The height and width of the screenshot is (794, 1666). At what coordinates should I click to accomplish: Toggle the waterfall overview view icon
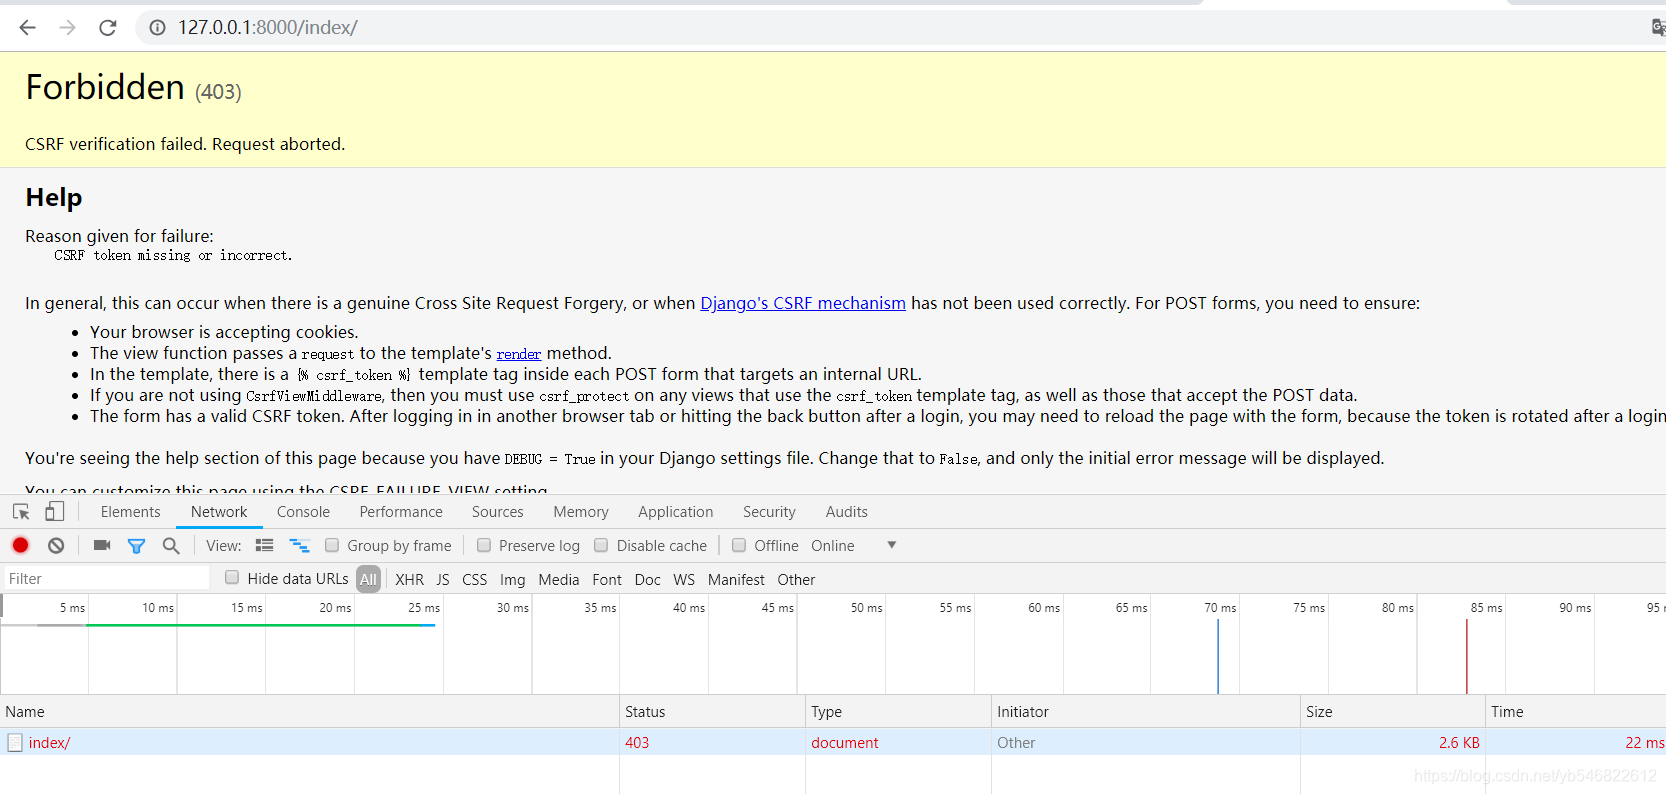[299, 545]
